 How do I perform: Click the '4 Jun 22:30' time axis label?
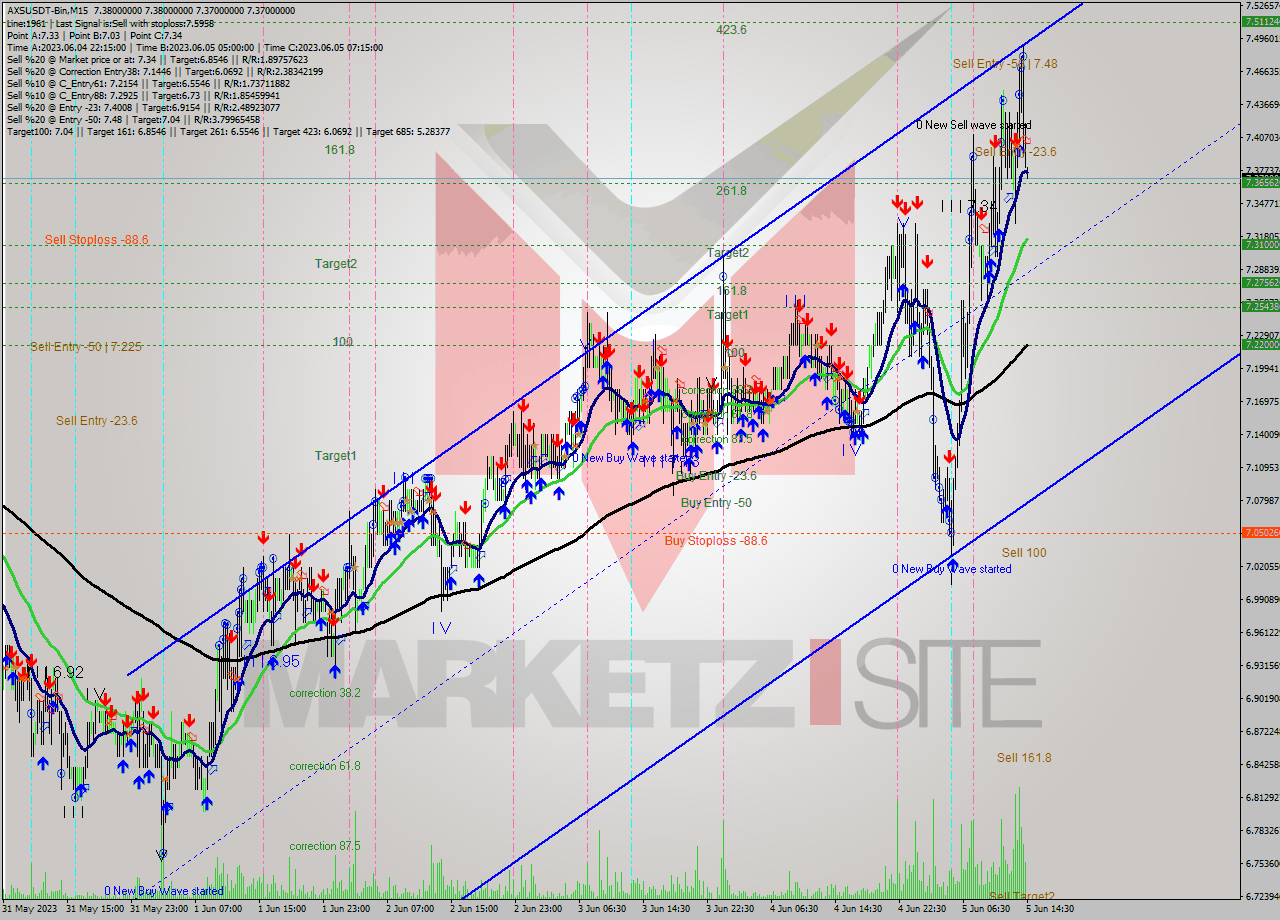(923, 909)
